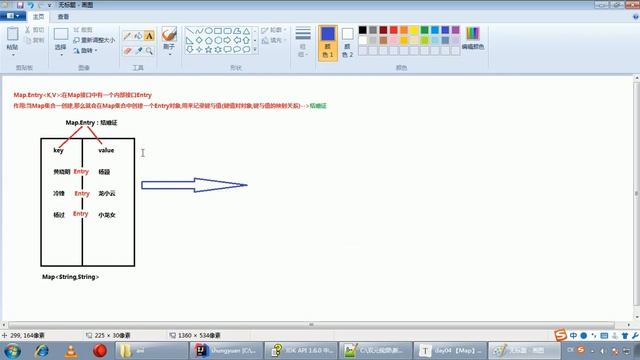
Task: Click Save icon in quick access toolbar
Action: (20, 5)
